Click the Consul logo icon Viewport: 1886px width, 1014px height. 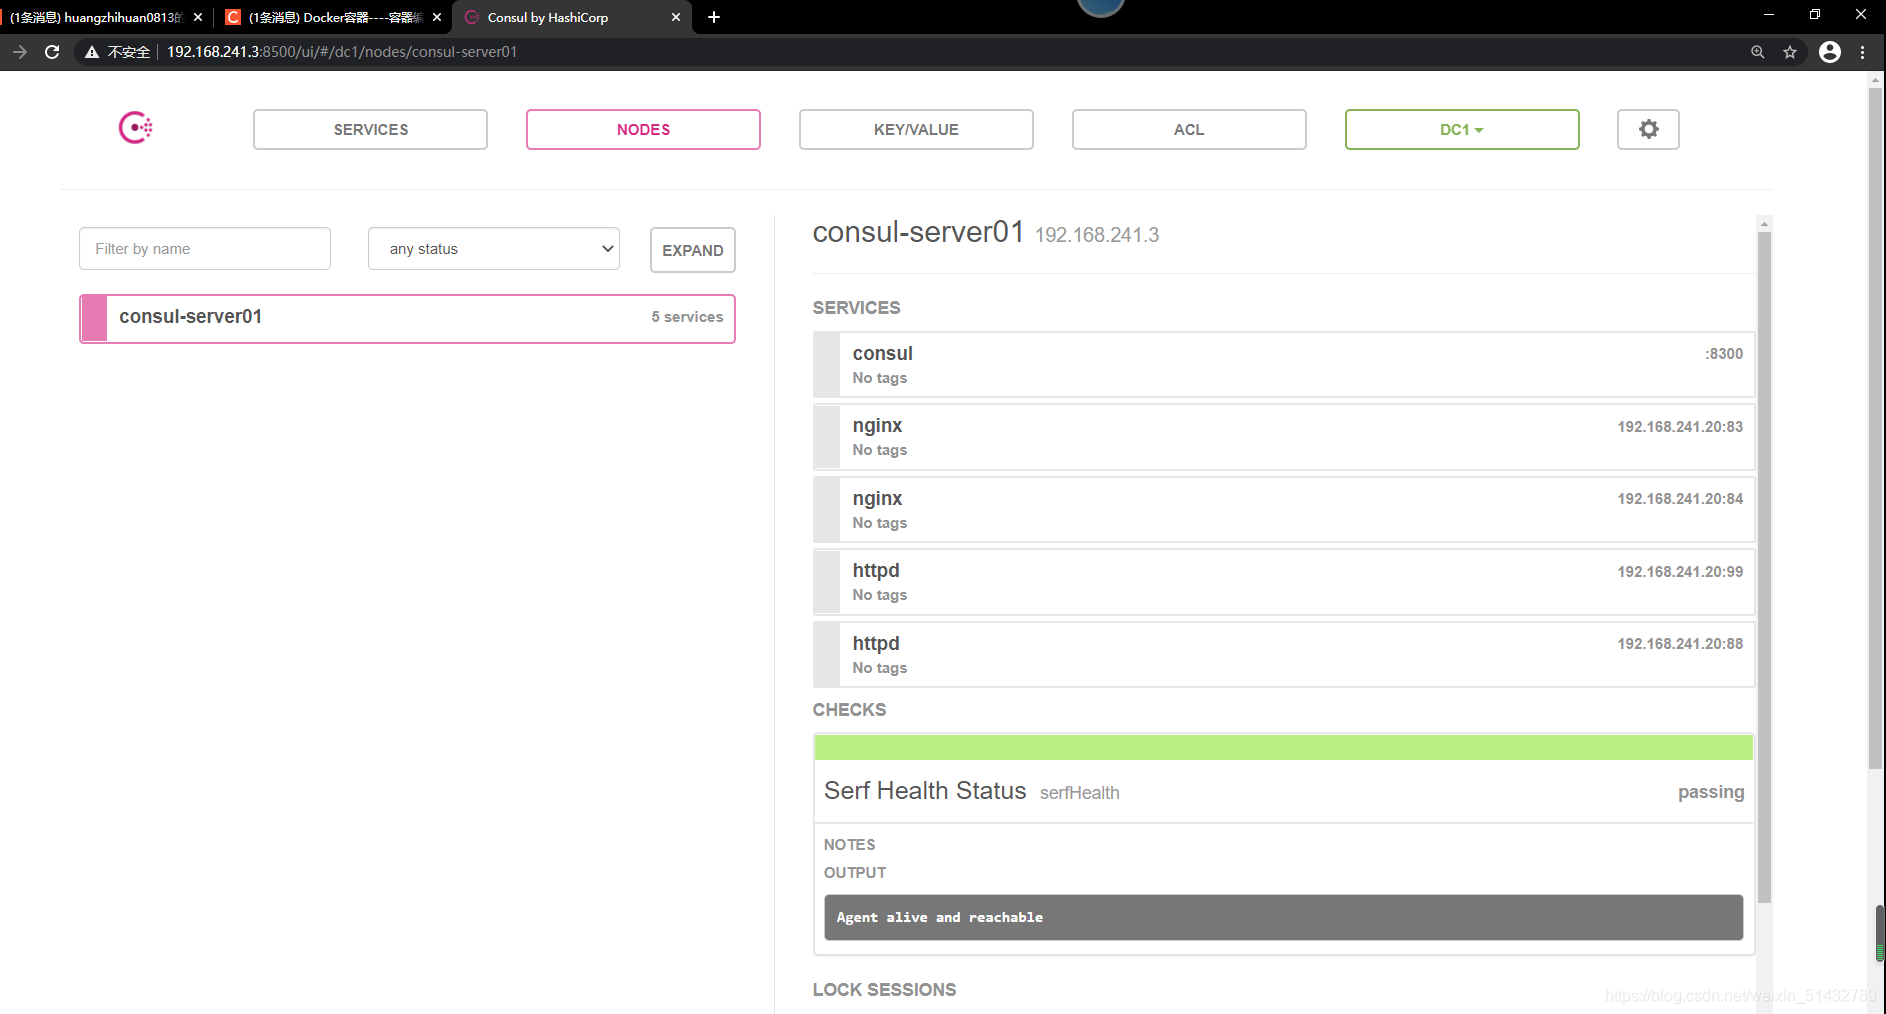[136, 128]
